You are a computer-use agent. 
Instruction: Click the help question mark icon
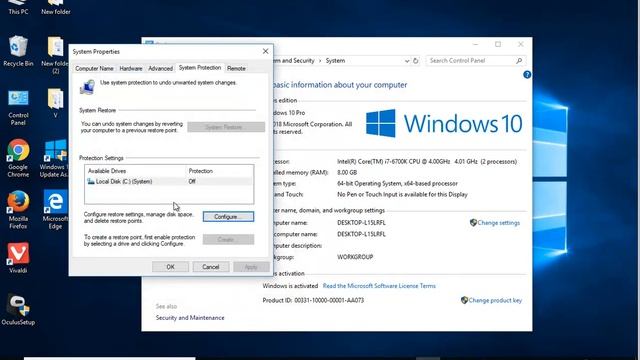[527, 75]
